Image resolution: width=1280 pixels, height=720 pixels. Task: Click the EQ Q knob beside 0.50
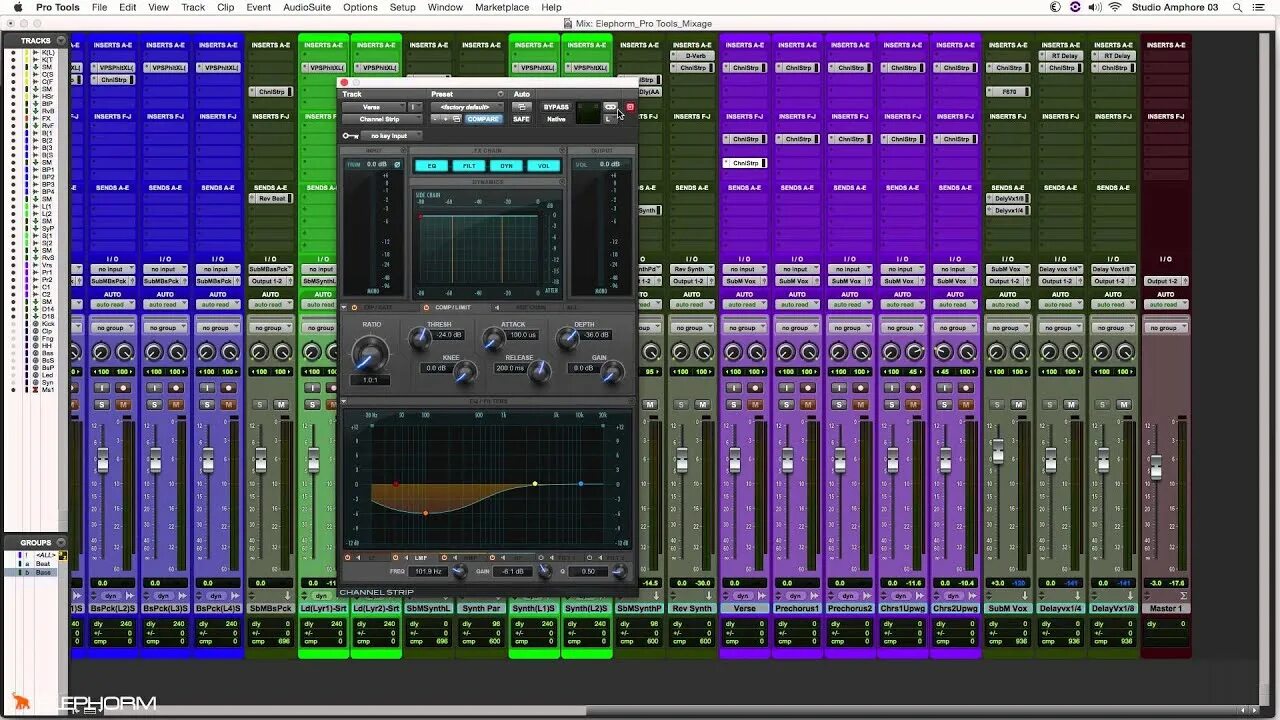[620, 571]
